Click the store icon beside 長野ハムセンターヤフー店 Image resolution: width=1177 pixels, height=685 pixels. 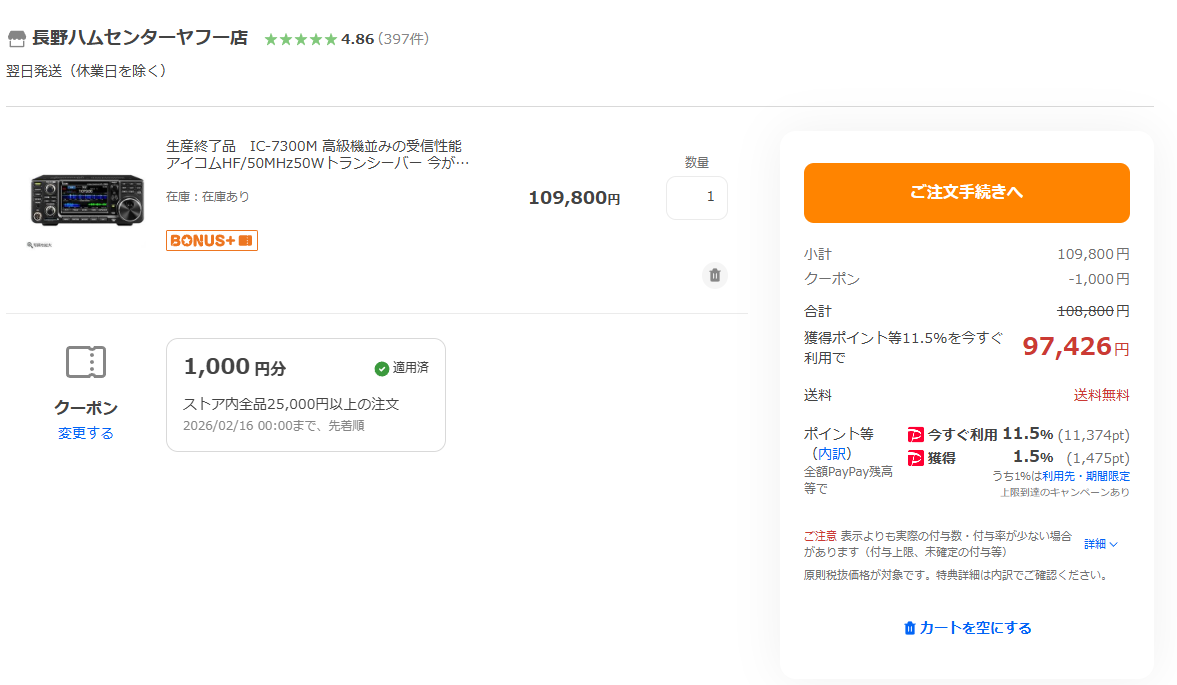(16, 39)
